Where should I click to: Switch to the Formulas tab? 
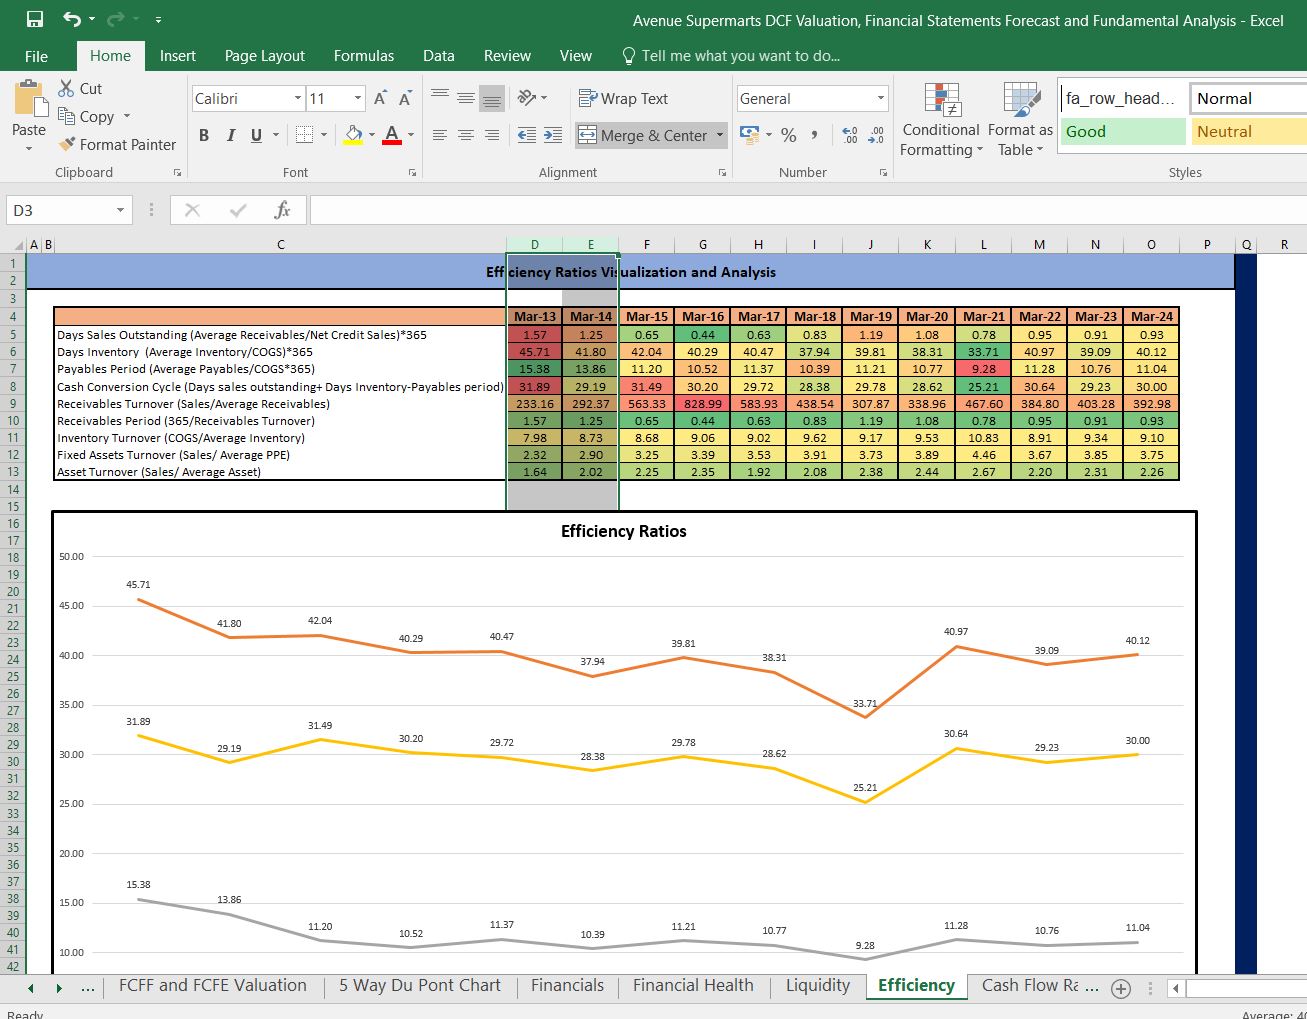tap(364, 56)
